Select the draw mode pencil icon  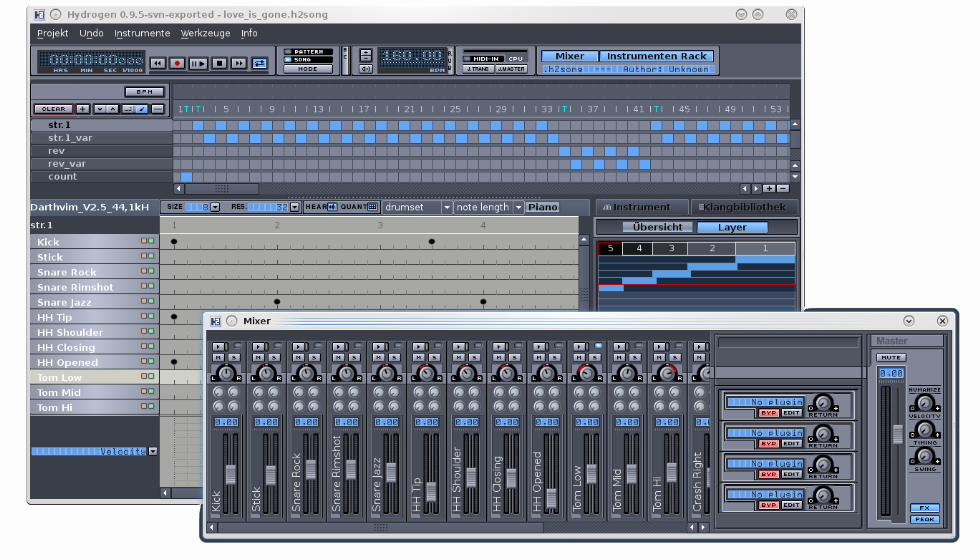(142, 109)
